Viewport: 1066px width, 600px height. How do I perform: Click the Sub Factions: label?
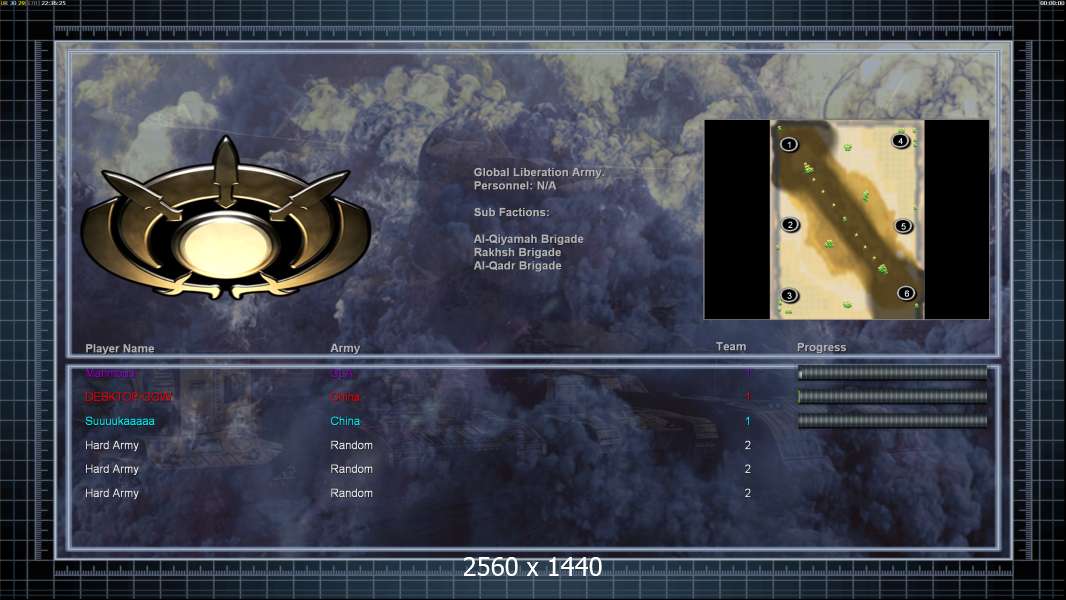coord(511,212)
